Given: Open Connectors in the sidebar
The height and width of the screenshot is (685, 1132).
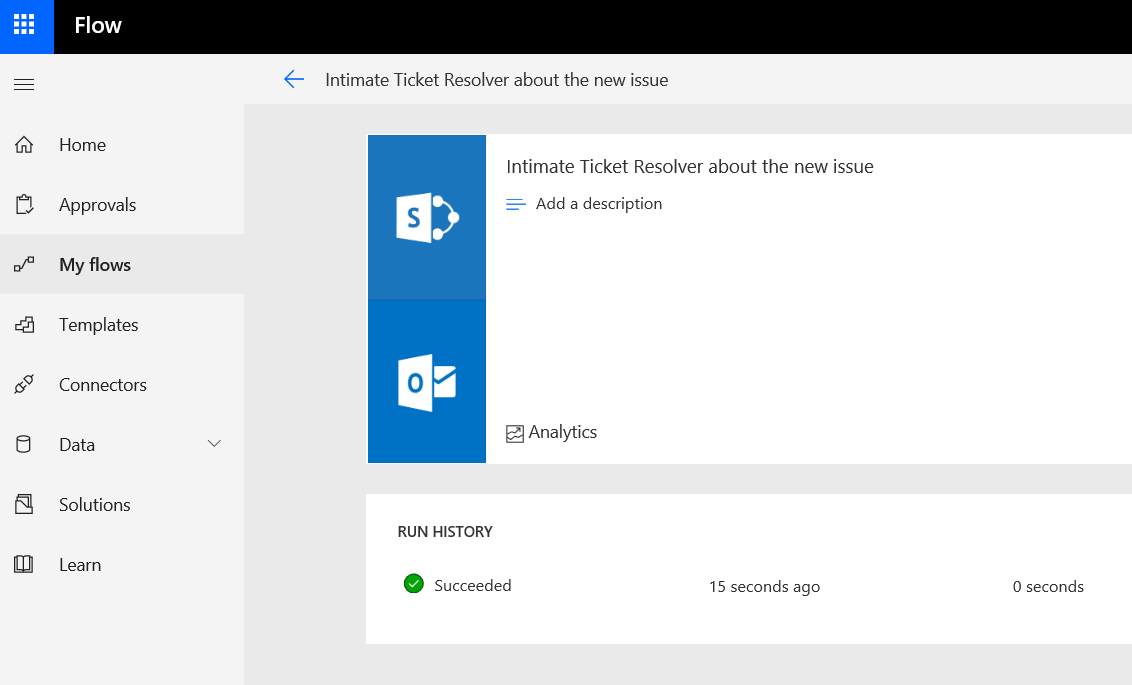Looking at the screenshot, I should [122, 385].
